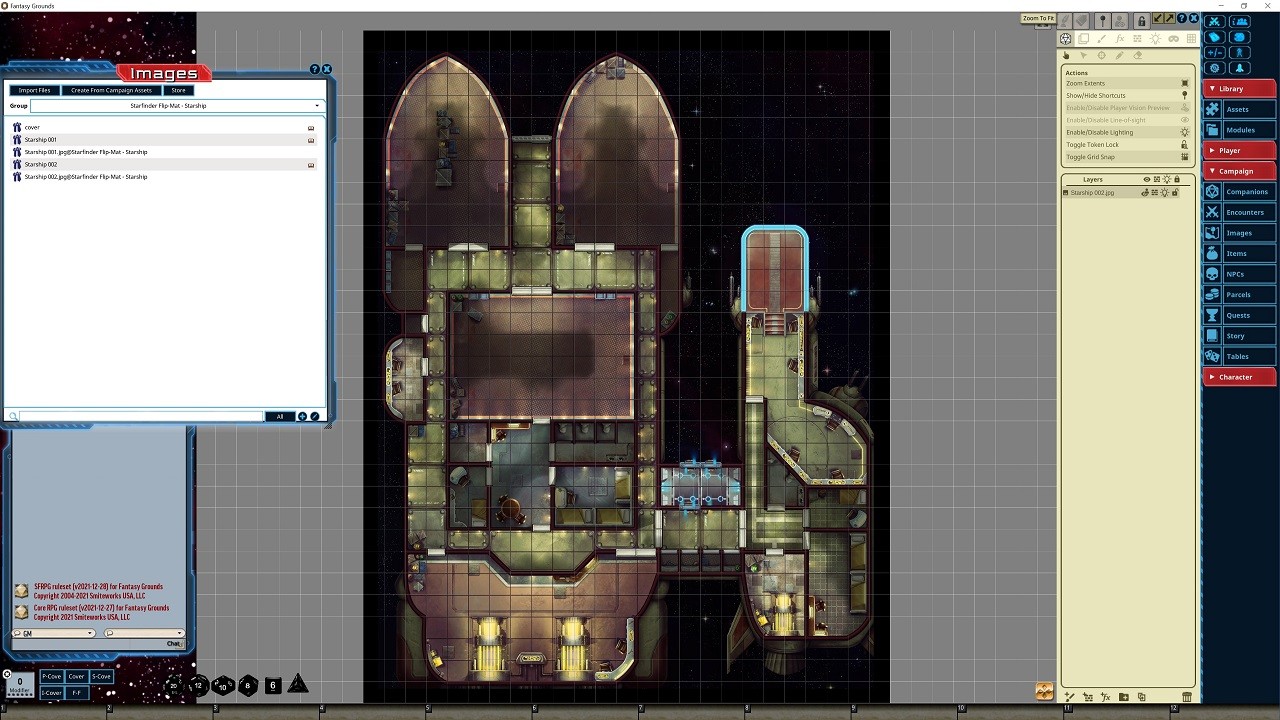Open the Parcels sidebar entry
This screenshot has height=720, width=1280.
click(1239, 295)
